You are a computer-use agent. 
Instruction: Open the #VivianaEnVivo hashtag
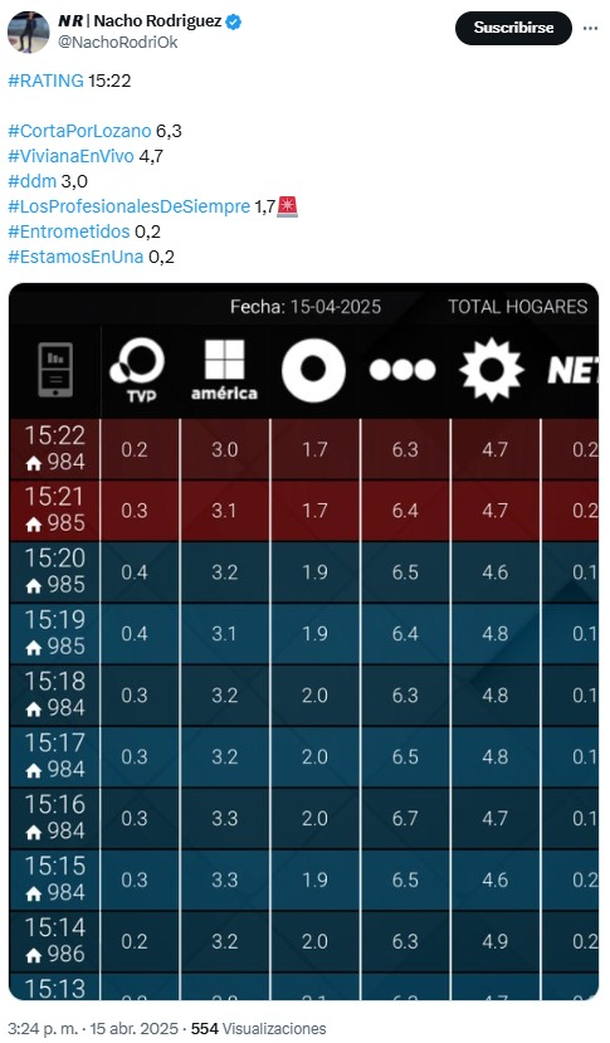[70, 156]
